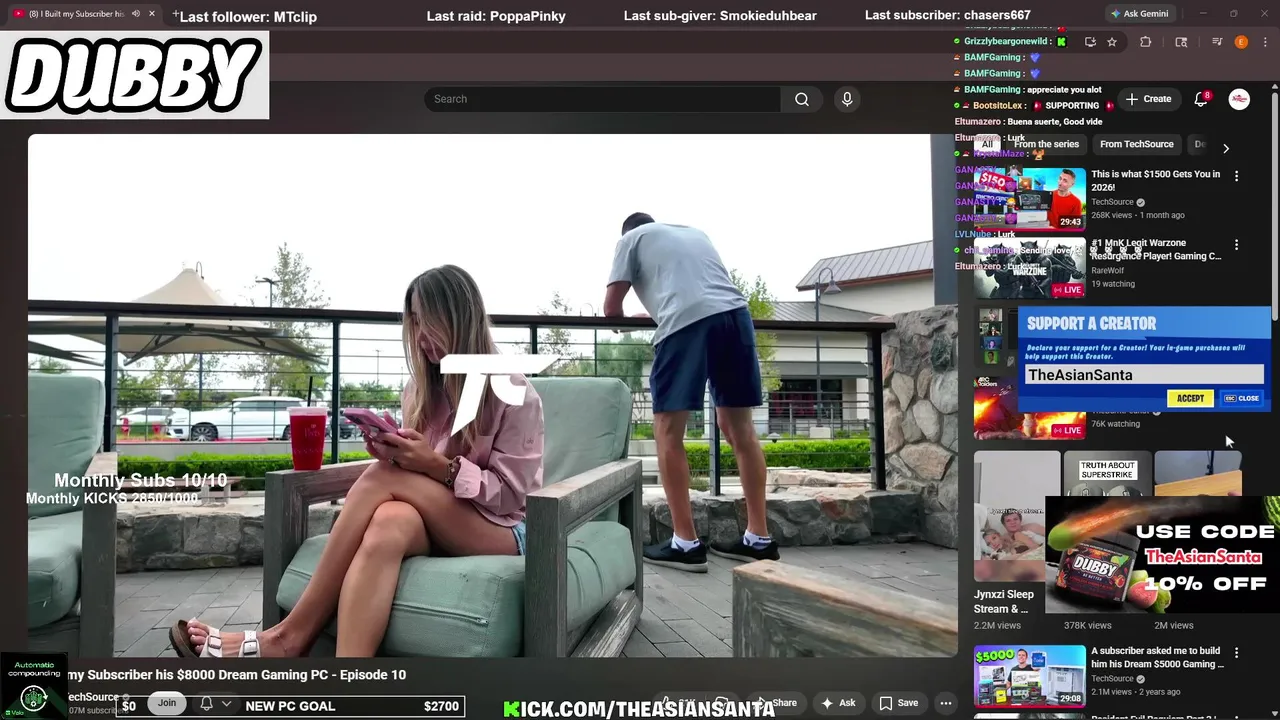Click the search-tabs icon beside extensions
Screen dimensions: 1280x720
[1181, 42]
